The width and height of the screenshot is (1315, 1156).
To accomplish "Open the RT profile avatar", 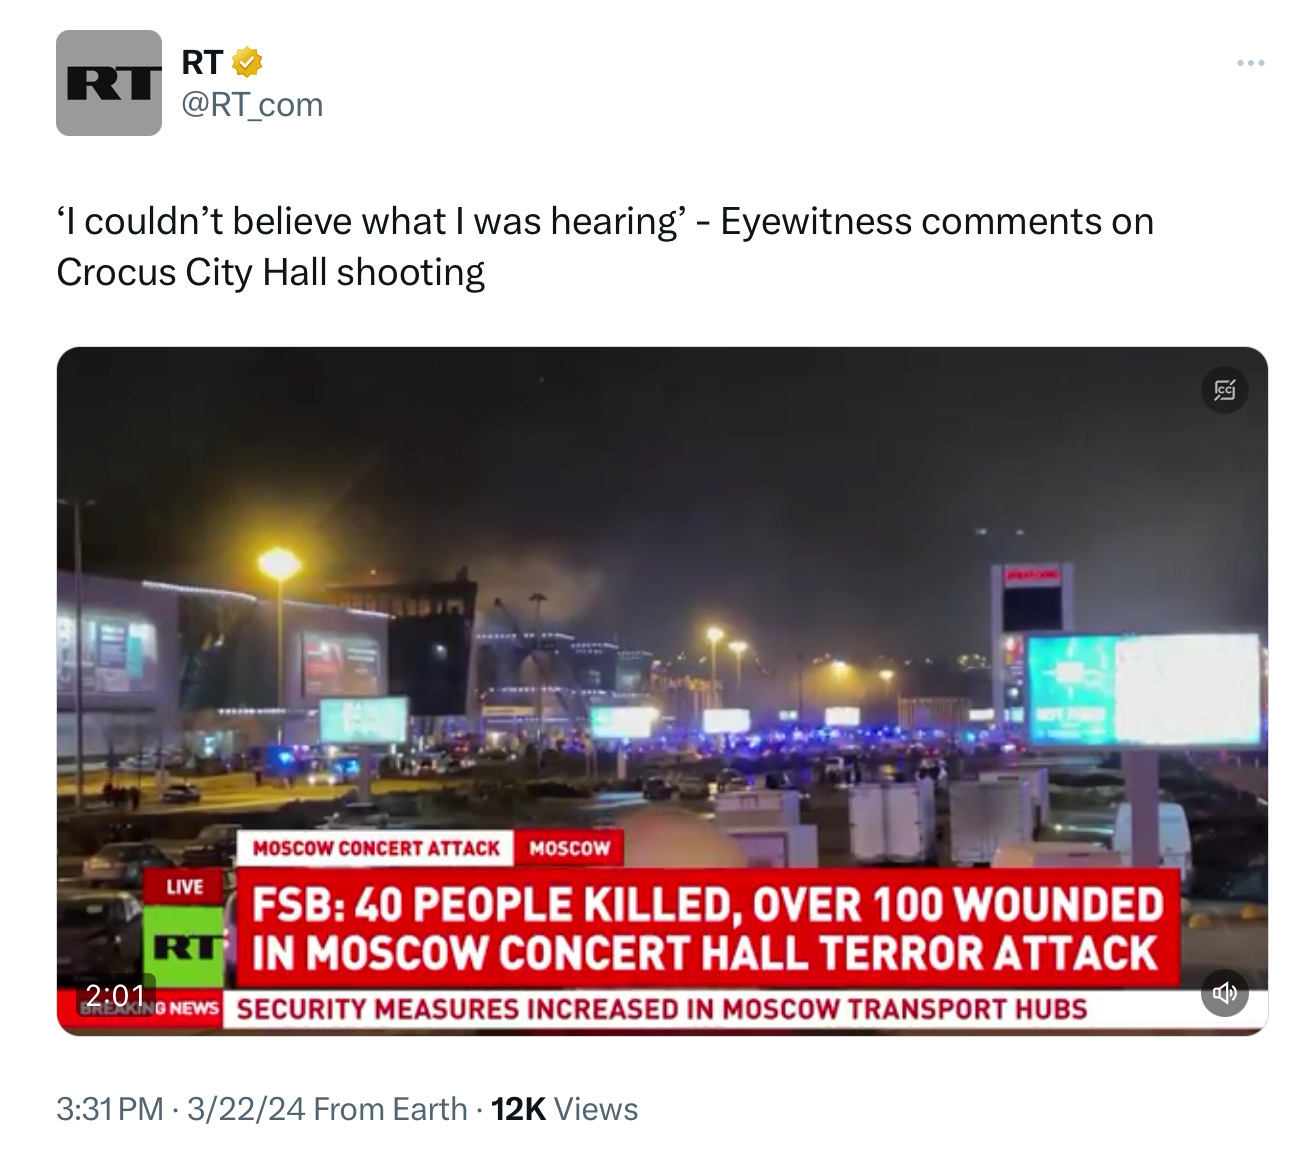I will 109,83.
